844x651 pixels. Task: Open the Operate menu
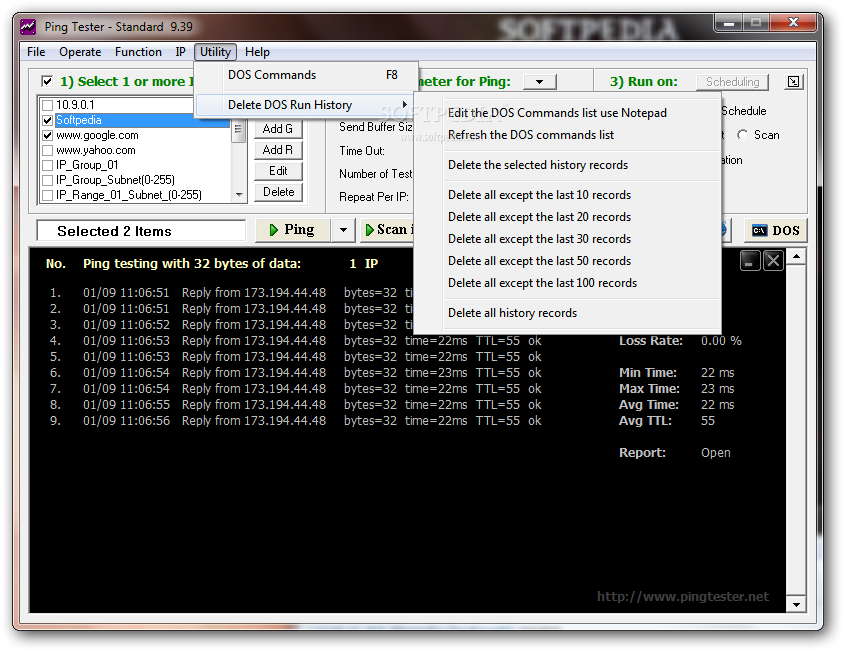click(x=80, y=52)
